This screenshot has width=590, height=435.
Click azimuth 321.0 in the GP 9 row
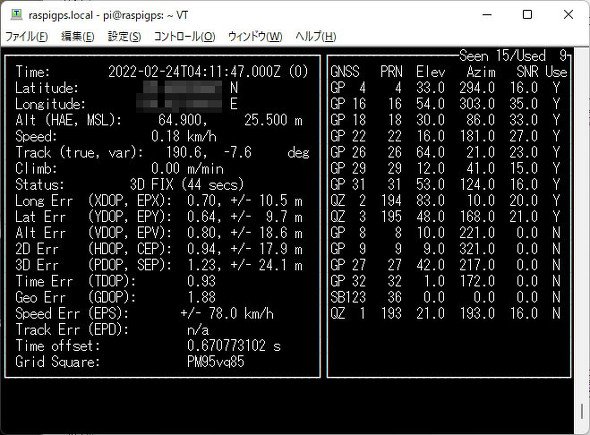coord(477,249)
